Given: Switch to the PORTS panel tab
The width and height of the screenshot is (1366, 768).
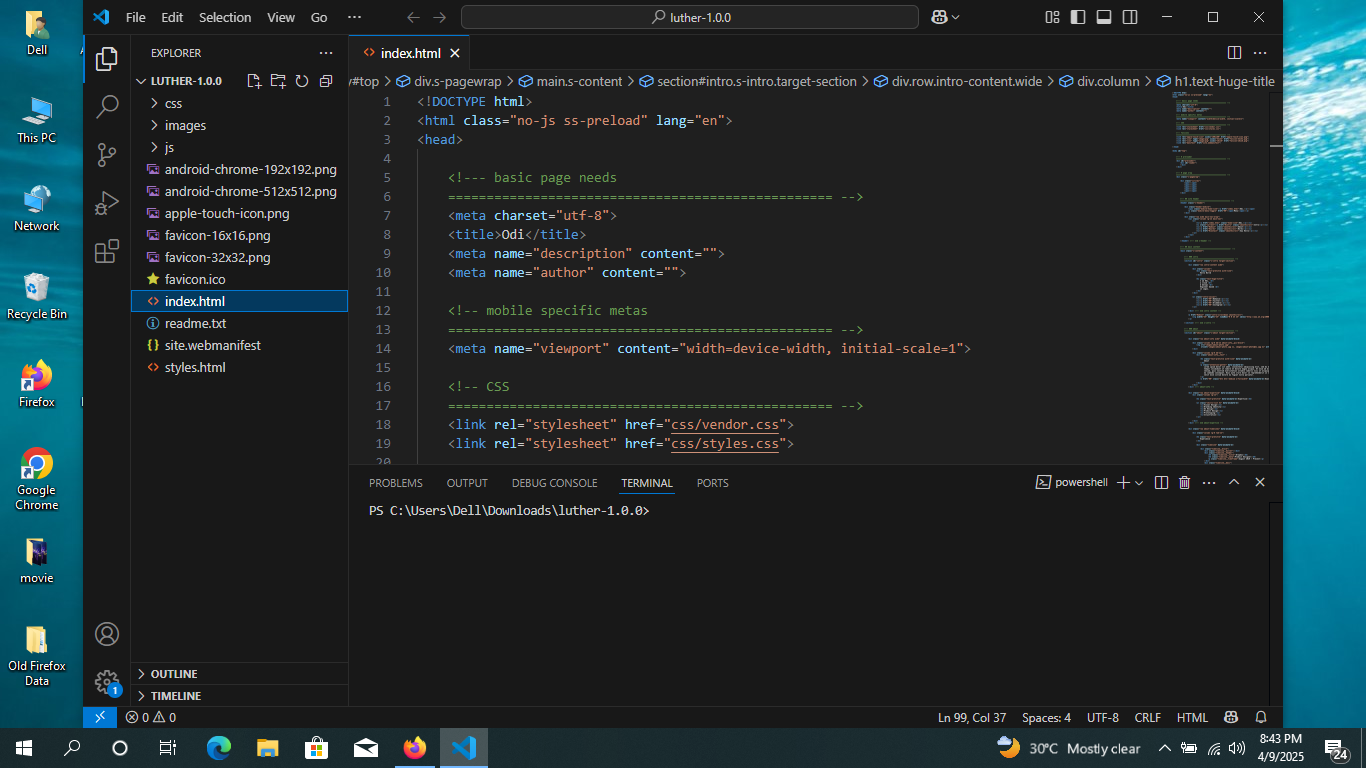Looking at the screenshot, I should 712,483.
